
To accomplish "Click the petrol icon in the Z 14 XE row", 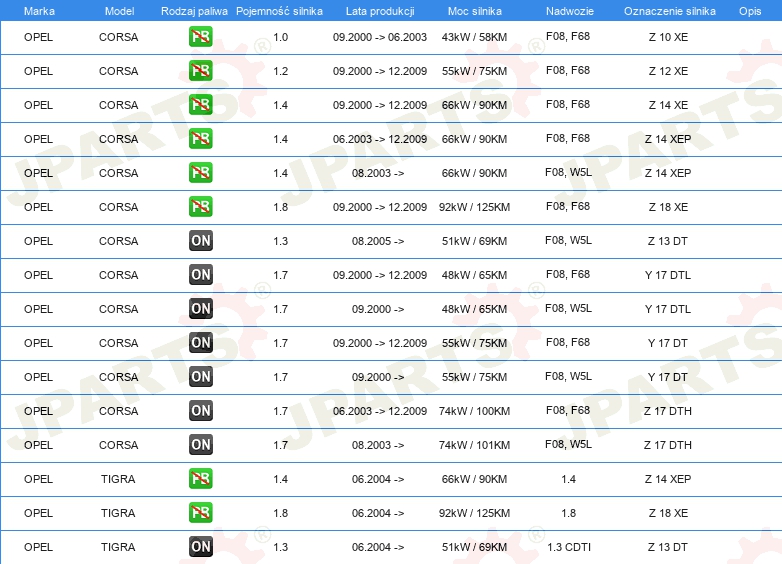I will coord(200,105).
